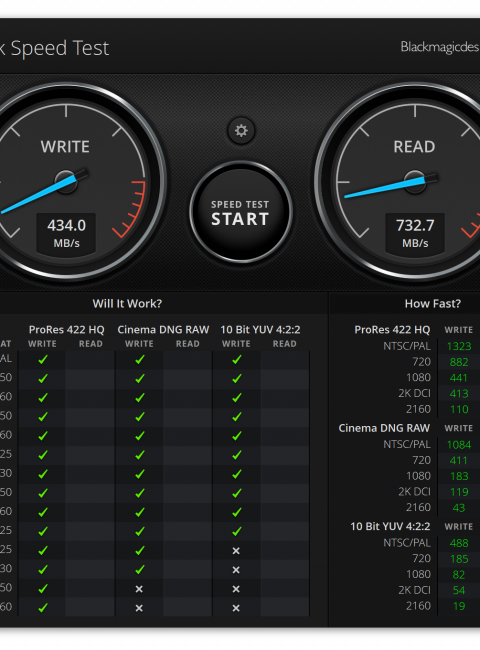Click the How Fast? heading
480x650 pixels.
click(433, 303)
